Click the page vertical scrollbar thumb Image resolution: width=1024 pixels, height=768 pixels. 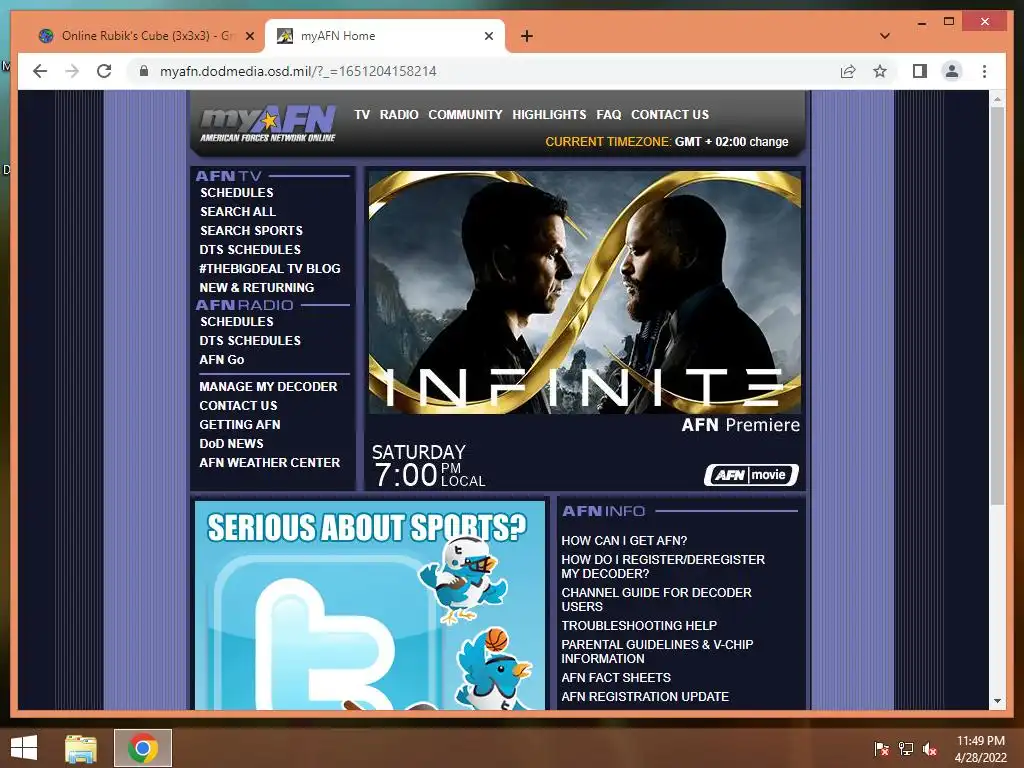[997, 306]
